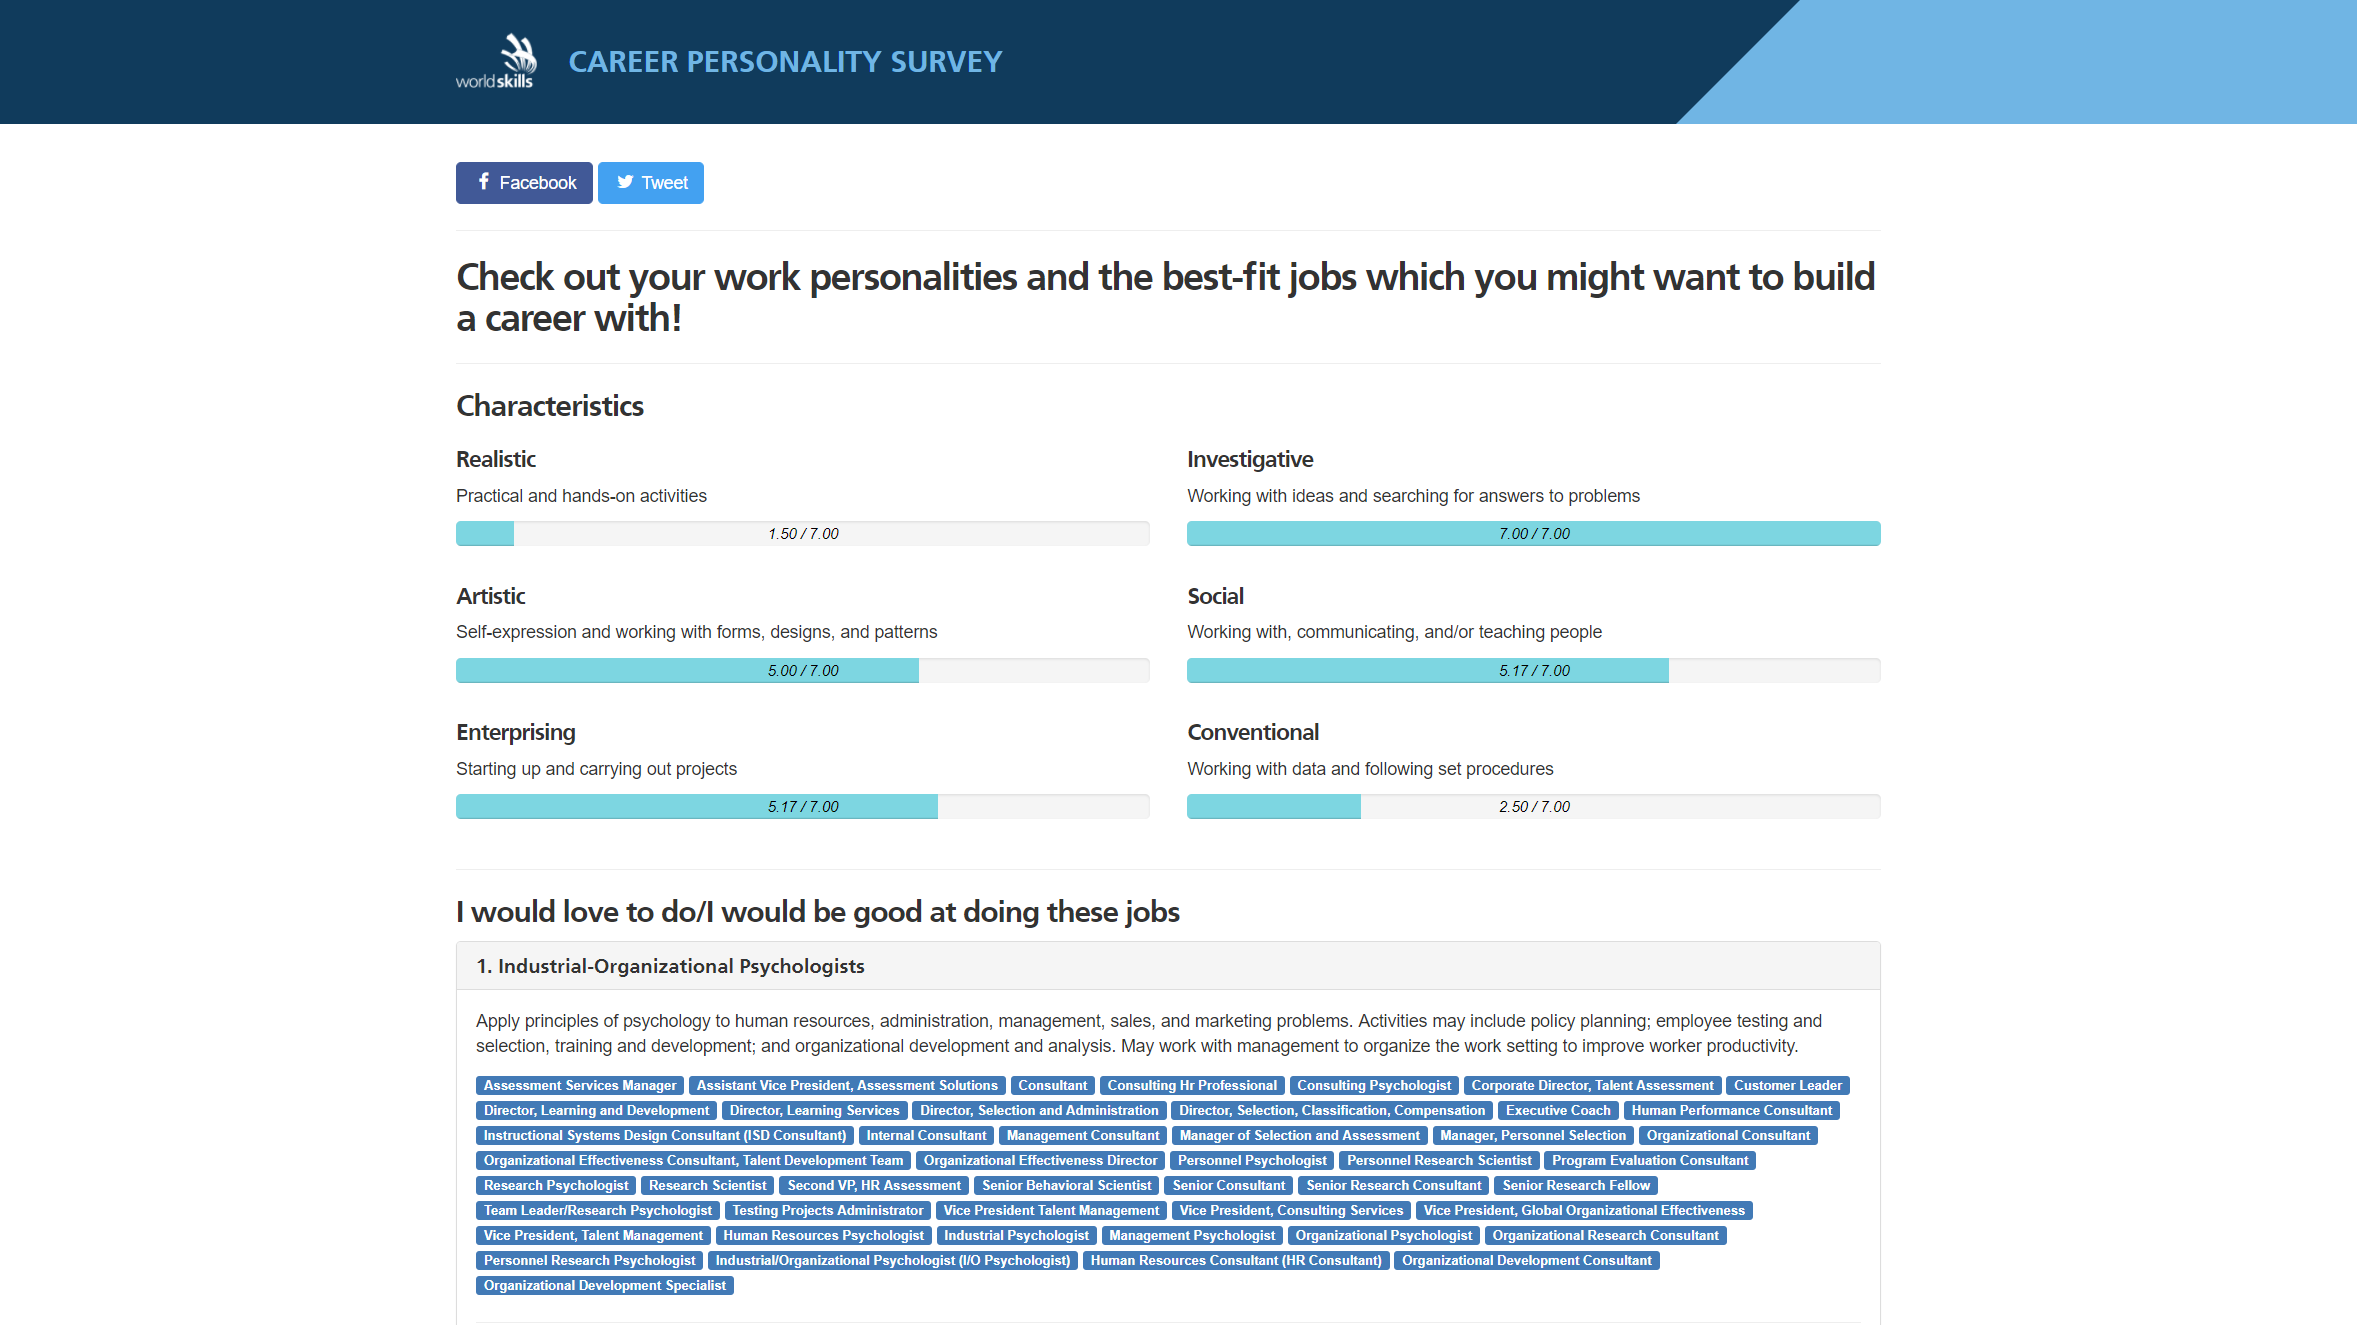Click the Artistic 5.00/7.00 progress bar
Viewport: 2357px width, 1325px height.
coord(802,671)
